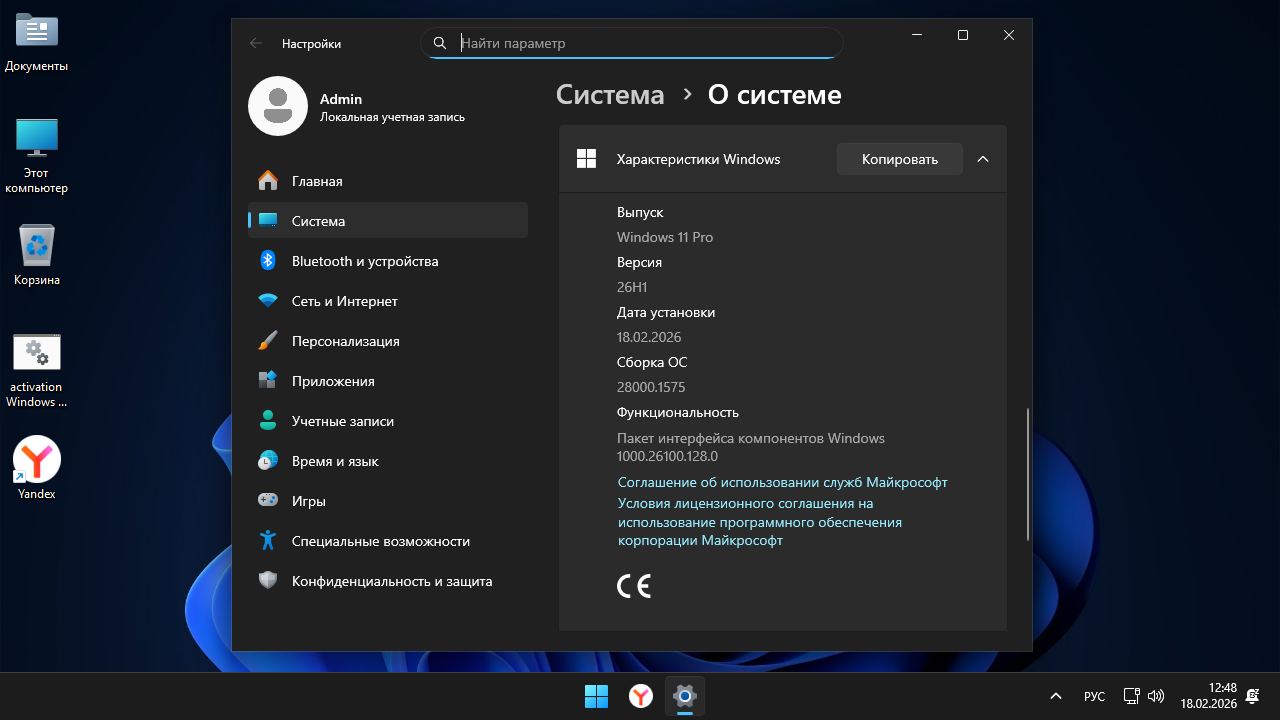
Task: Open Bluetooth и устройства settings section
Action: point(365,261)
